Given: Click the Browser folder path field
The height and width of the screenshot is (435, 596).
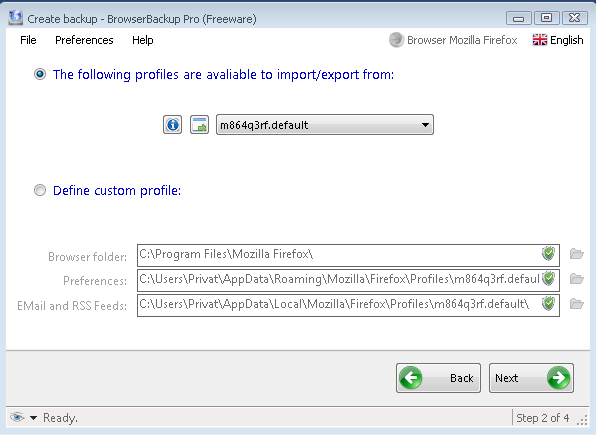Looking at the screenshot, I should click(x=348, y=255).
